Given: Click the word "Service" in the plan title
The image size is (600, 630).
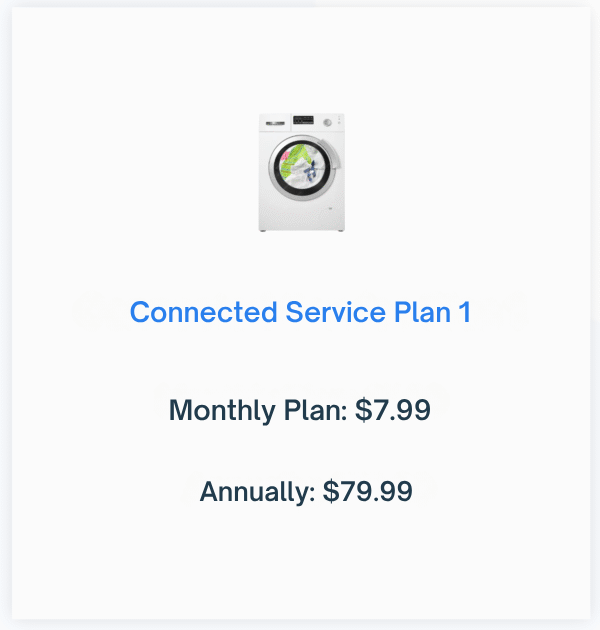Looking at the screenshot, I should [336, 312].
